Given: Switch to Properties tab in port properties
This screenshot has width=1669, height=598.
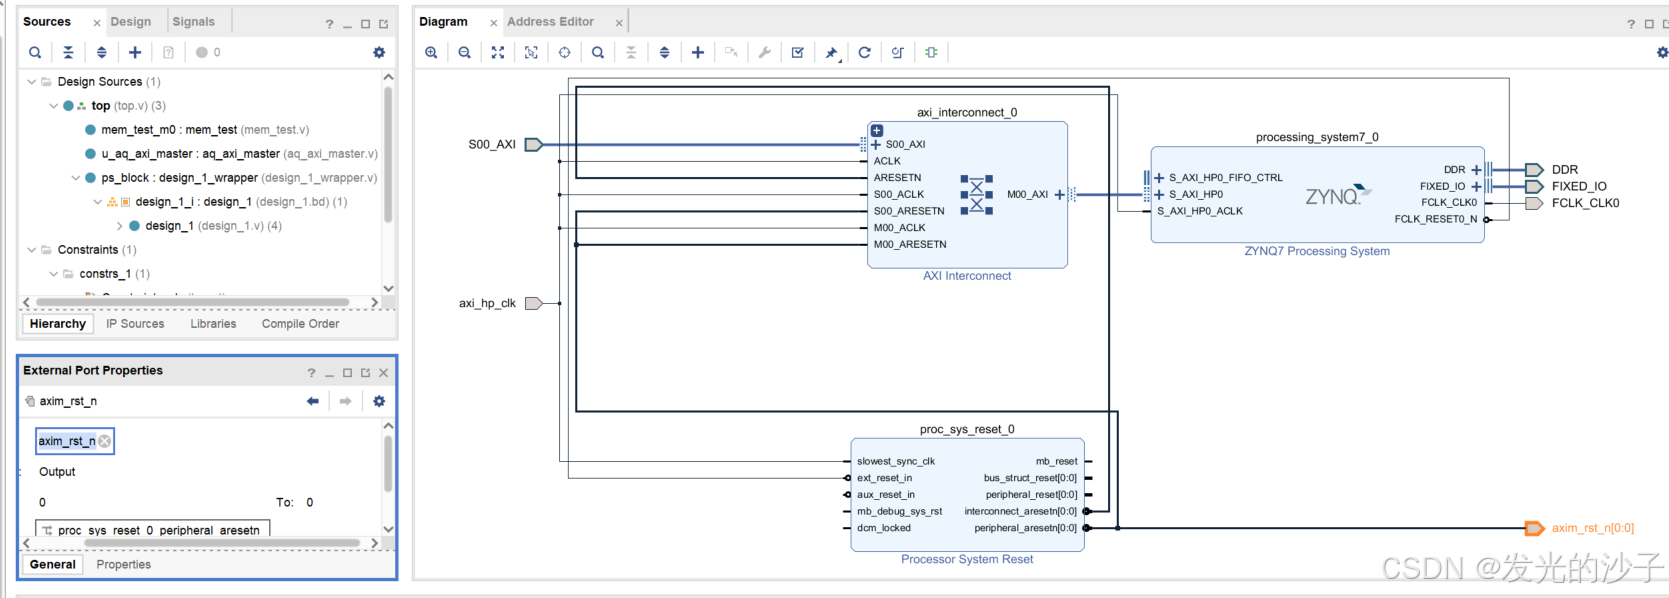Looking at the screenshot, I should pyautogui.click(x=124, y=565).
